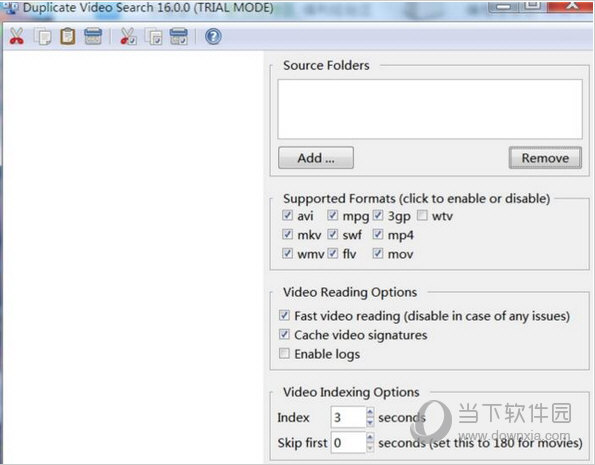The image size is (595, 465).
Task: Enable the wtv format checkbox
Action: (x=422, y=216)
